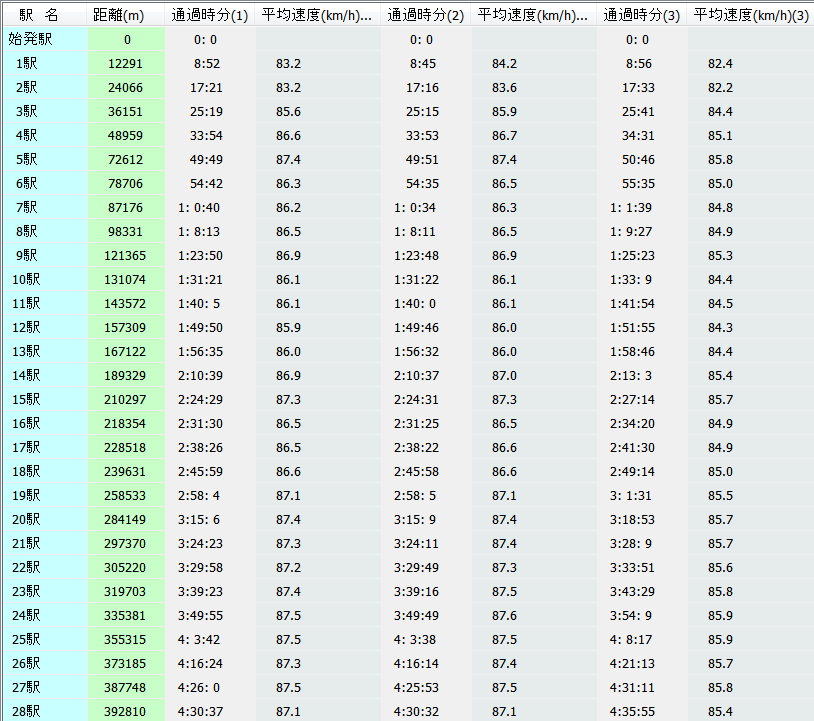The width and height of the screenshot is (814, 721).
Task: Select the average speed value 85.1
Action: pos(721,135)
